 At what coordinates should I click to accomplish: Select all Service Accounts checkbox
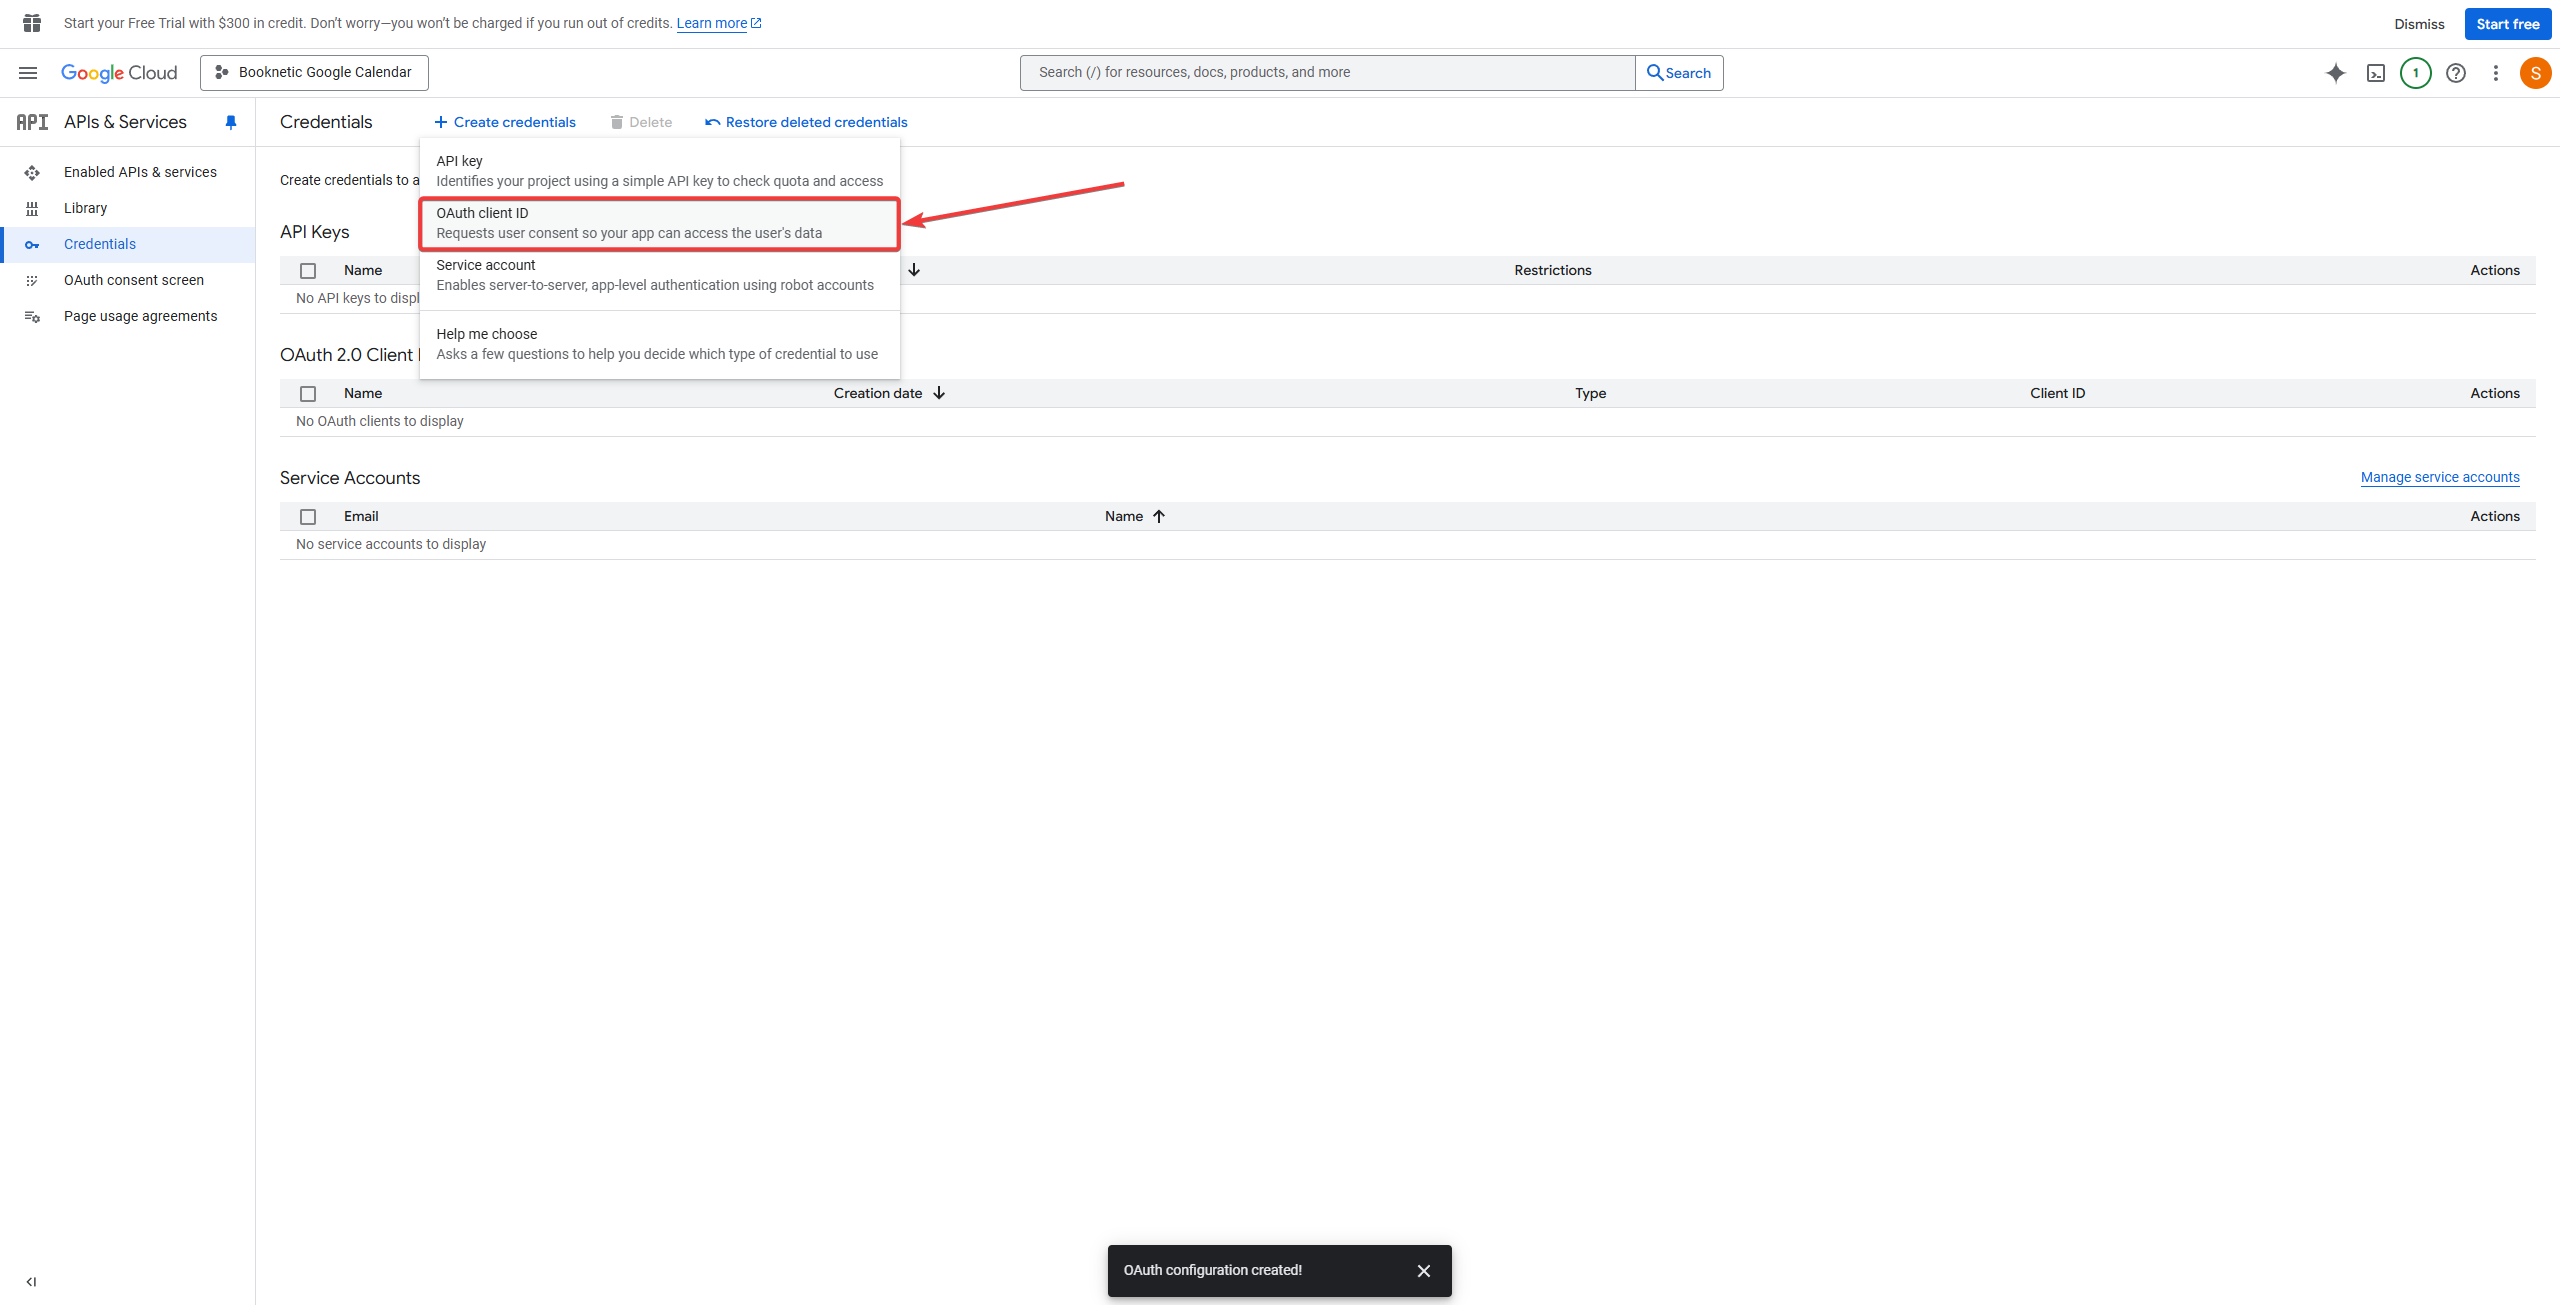(308, 517)
